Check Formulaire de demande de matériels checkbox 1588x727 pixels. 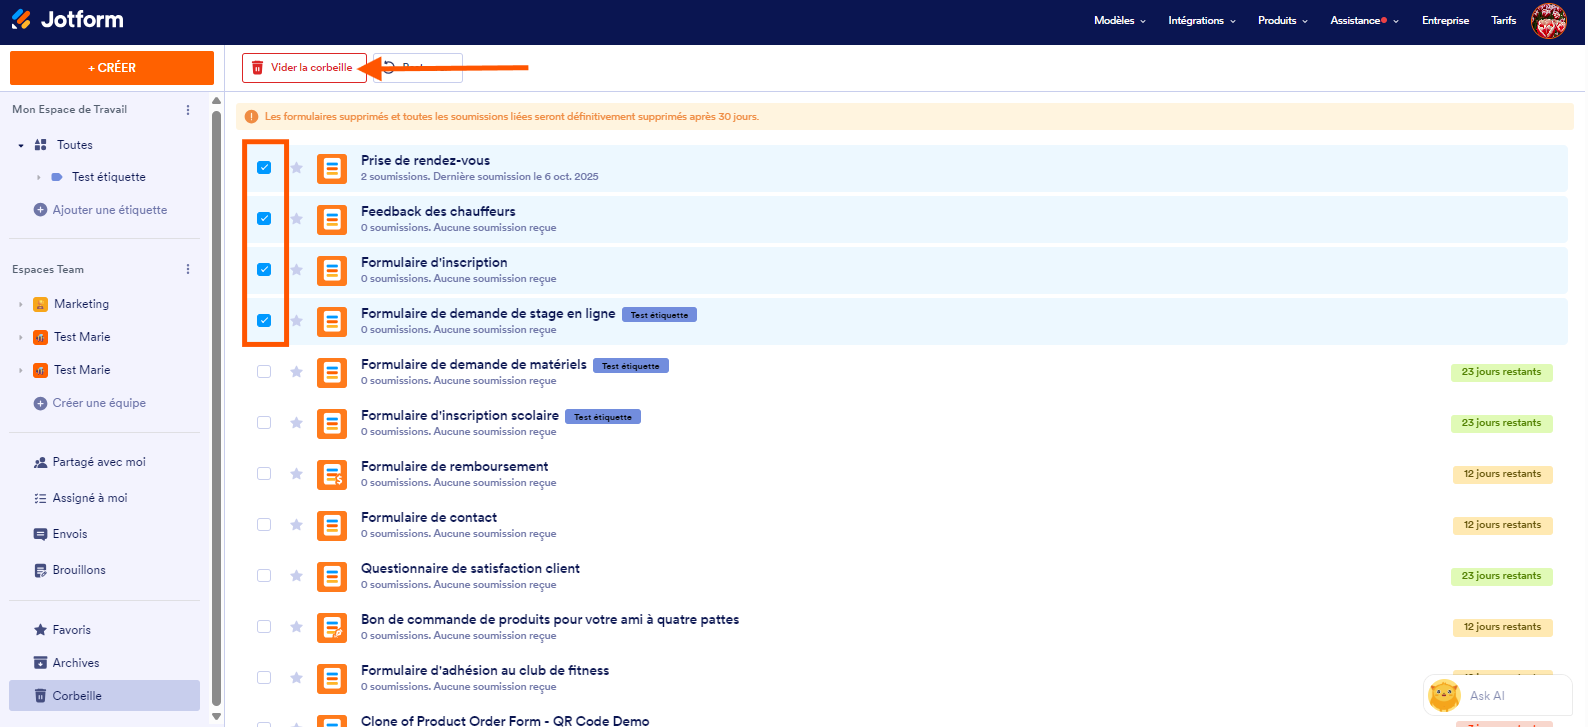coord(264,372)
